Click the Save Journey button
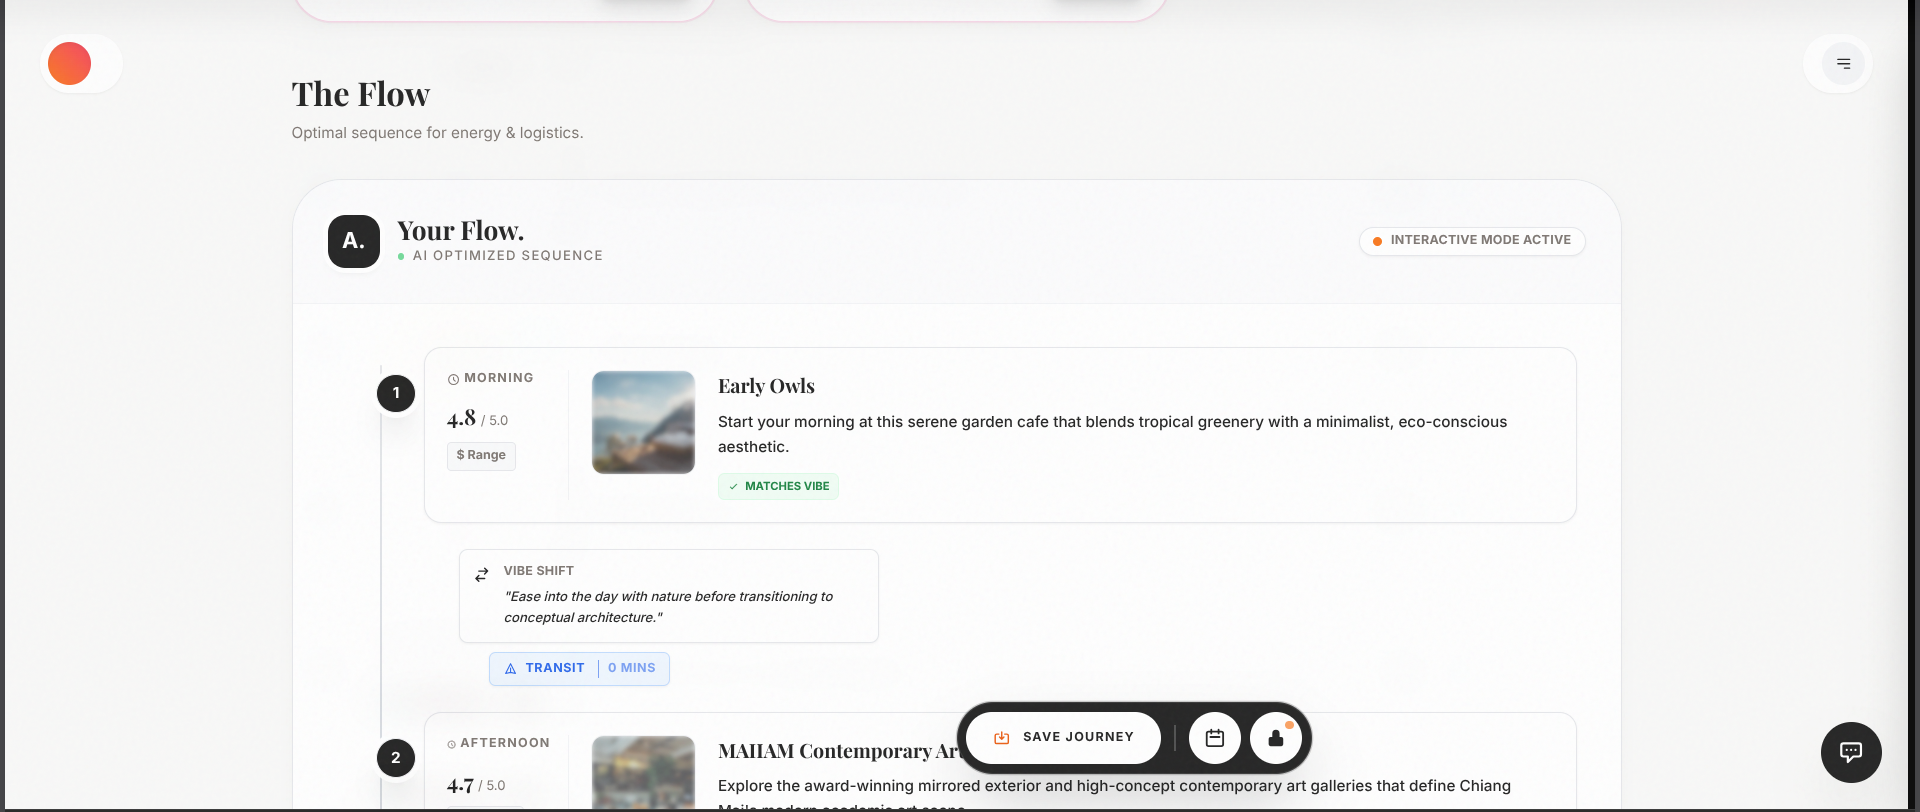The image size is (1920, 812). coord(1063,738)
